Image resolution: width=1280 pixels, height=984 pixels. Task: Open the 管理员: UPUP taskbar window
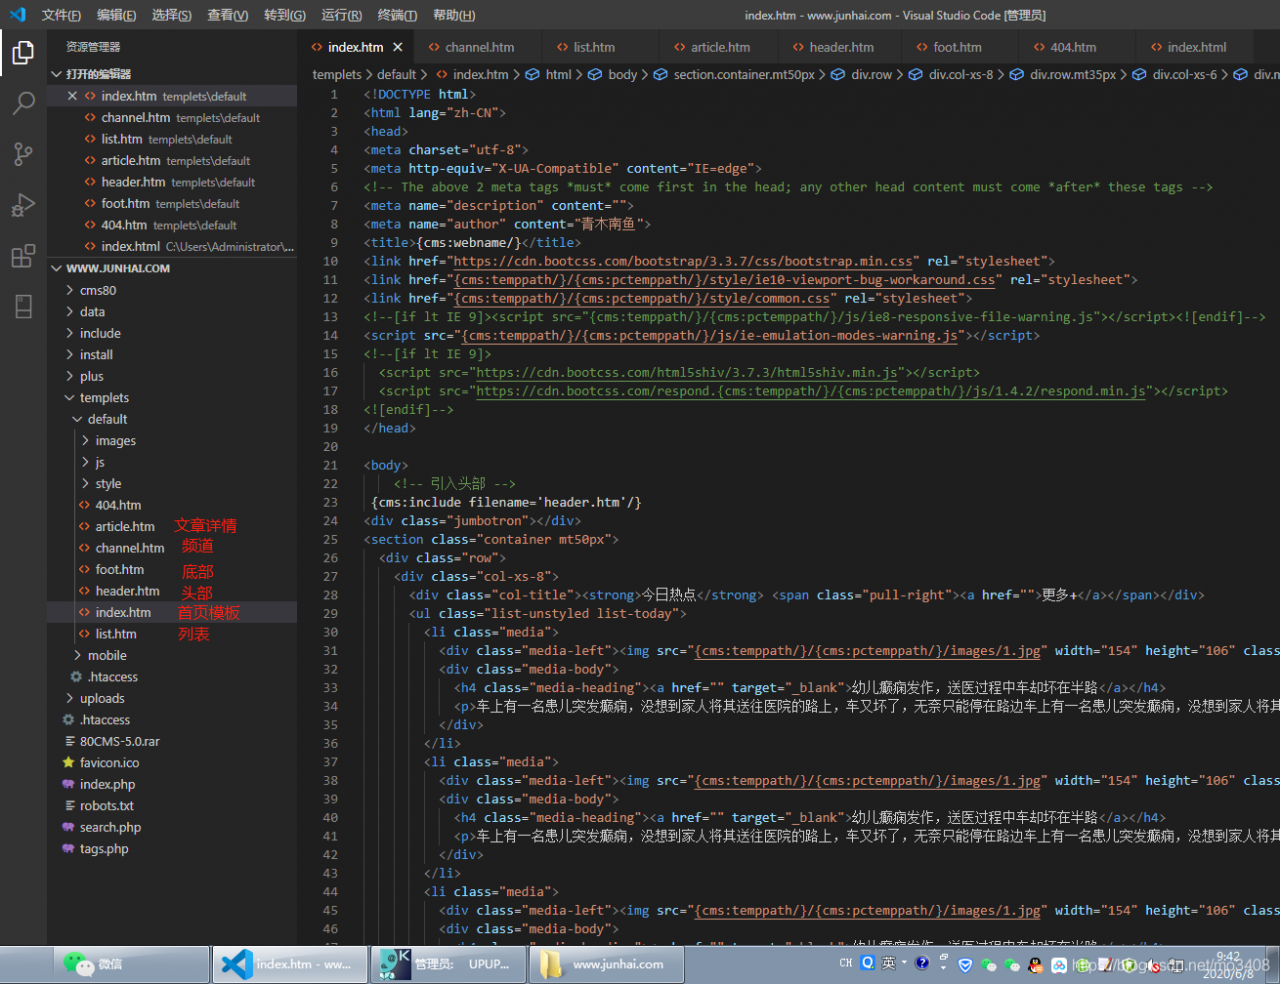(x=448, y=964)
